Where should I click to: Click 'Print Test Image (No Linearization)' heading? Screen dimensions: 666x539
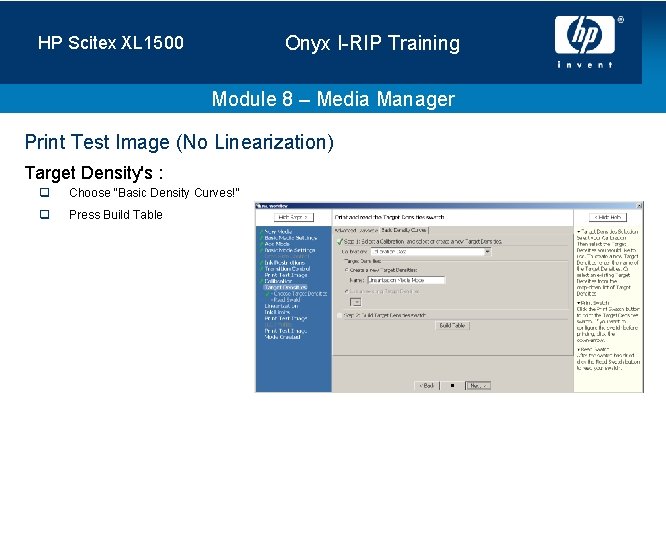pos(179,142)
